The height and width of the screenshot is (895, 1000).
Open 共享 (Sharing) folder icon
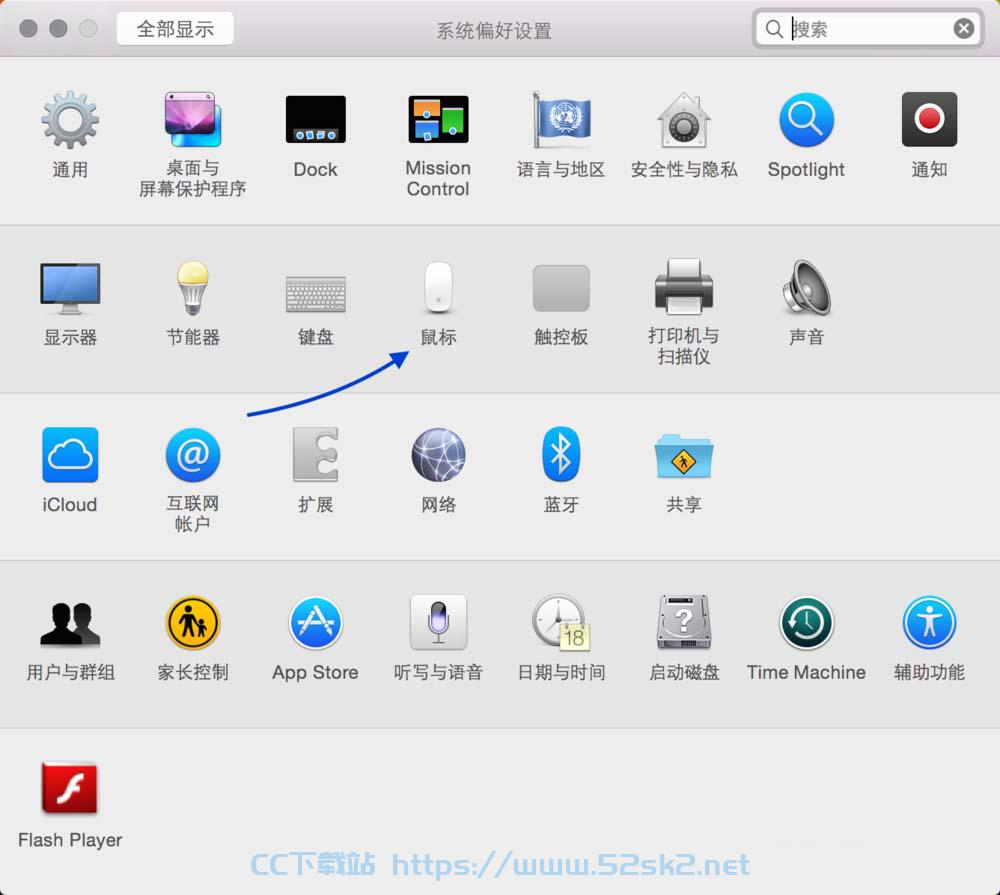point(684,455)
